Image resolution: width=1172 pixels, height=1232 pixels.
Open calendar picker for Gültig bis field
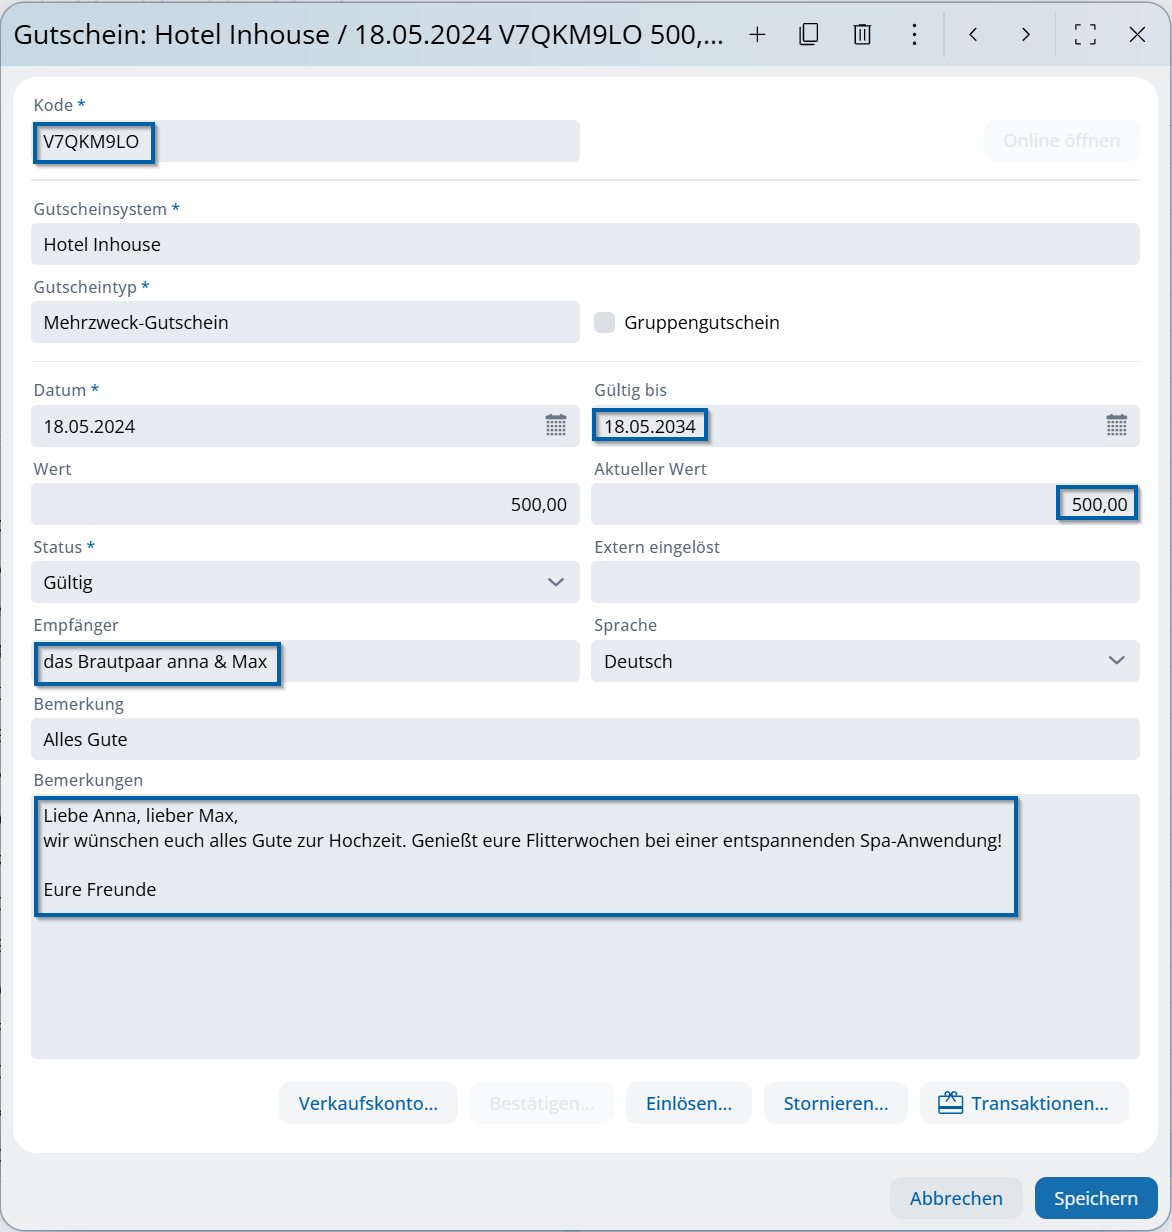[x=1116, y=425]
